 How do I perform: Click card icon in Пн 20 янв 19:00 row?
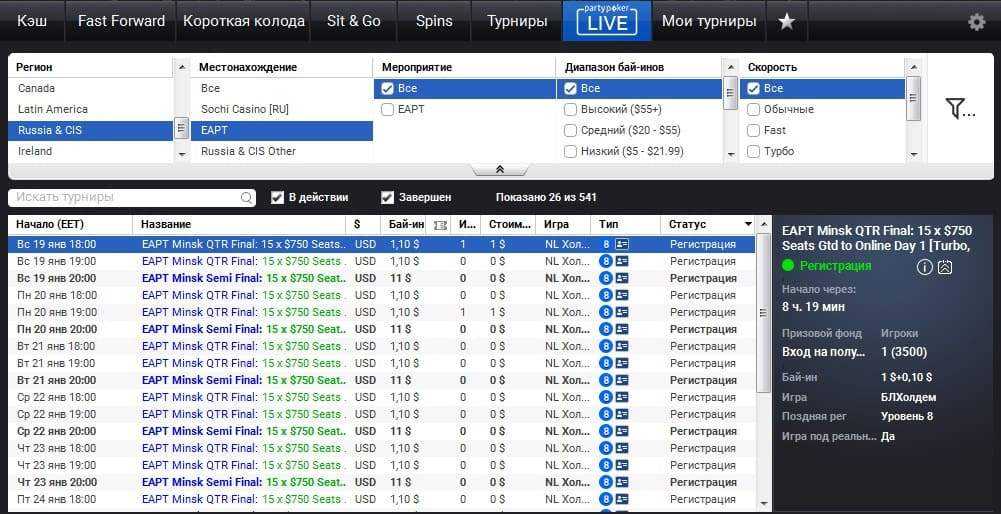622,312
